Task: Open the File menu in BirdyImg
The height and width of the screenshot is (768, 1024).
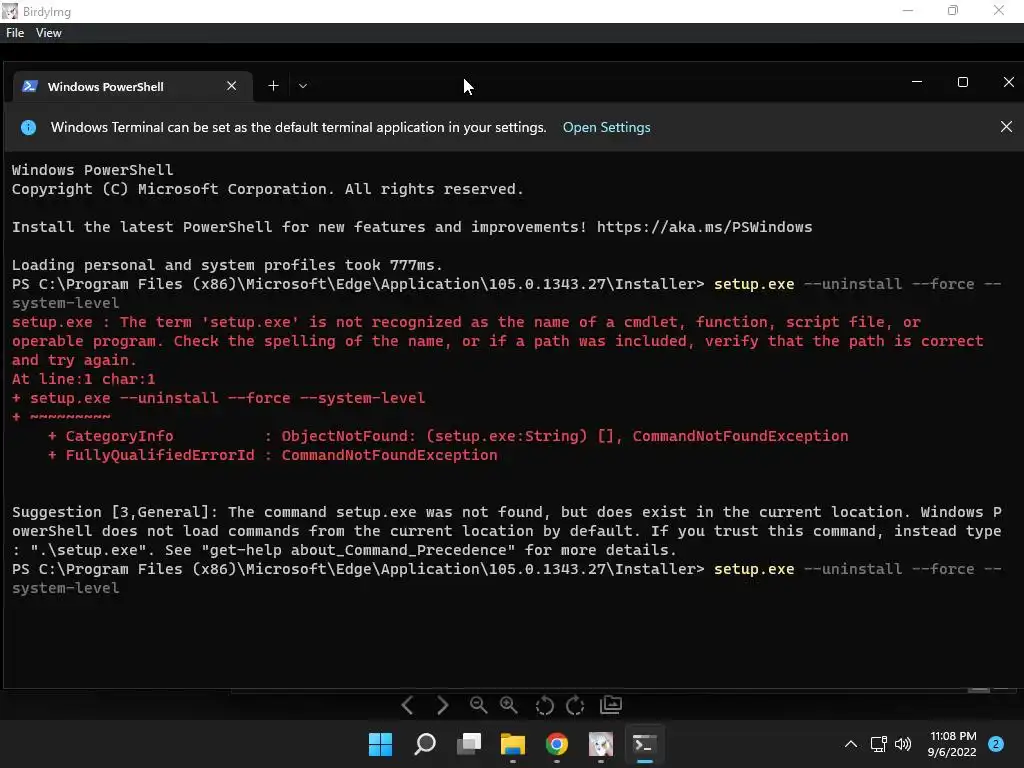Action: coord(15,33)
